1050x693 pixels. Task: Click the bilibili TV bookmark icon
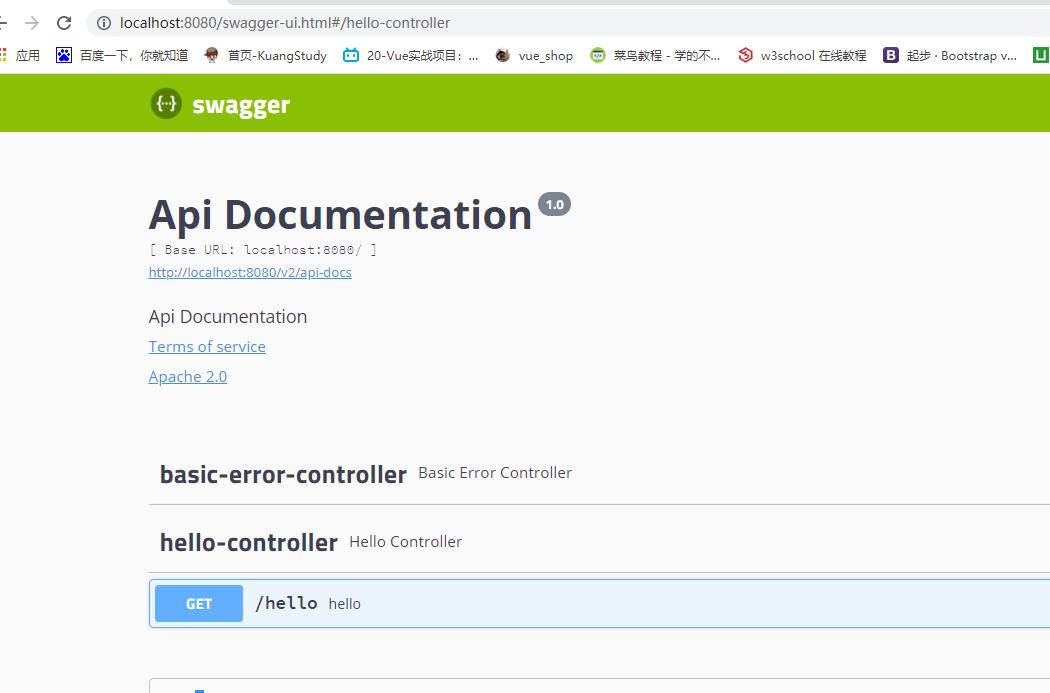tap(351, 56)
